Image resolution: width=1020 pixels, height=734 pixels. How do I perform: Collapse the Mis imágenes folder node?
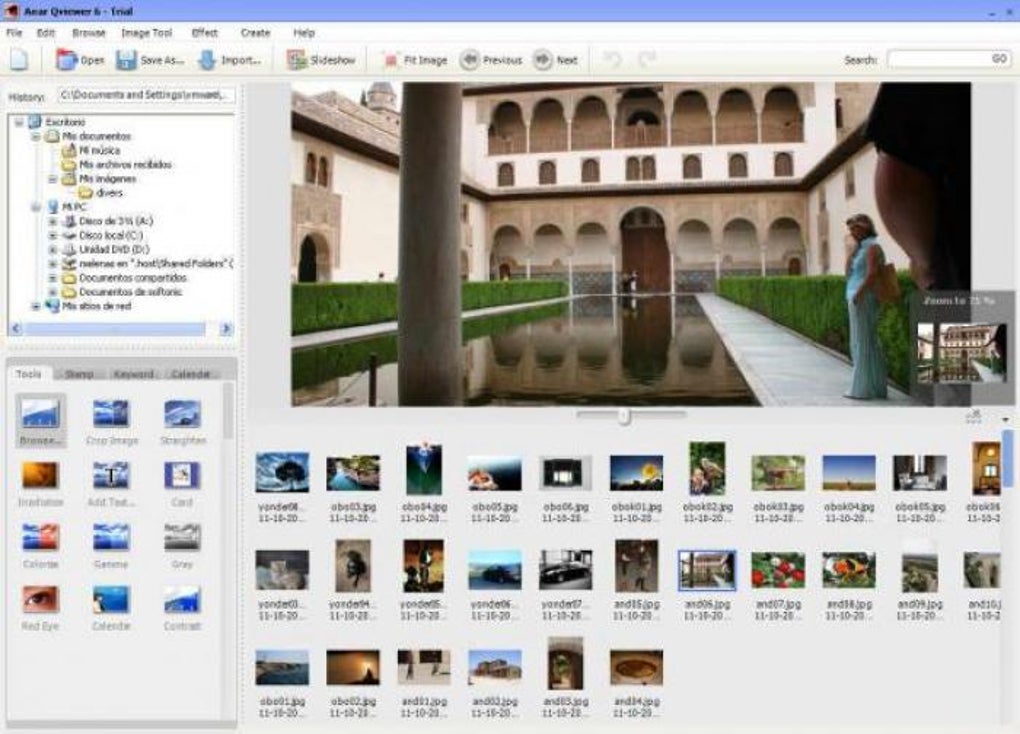coord(53,179)
